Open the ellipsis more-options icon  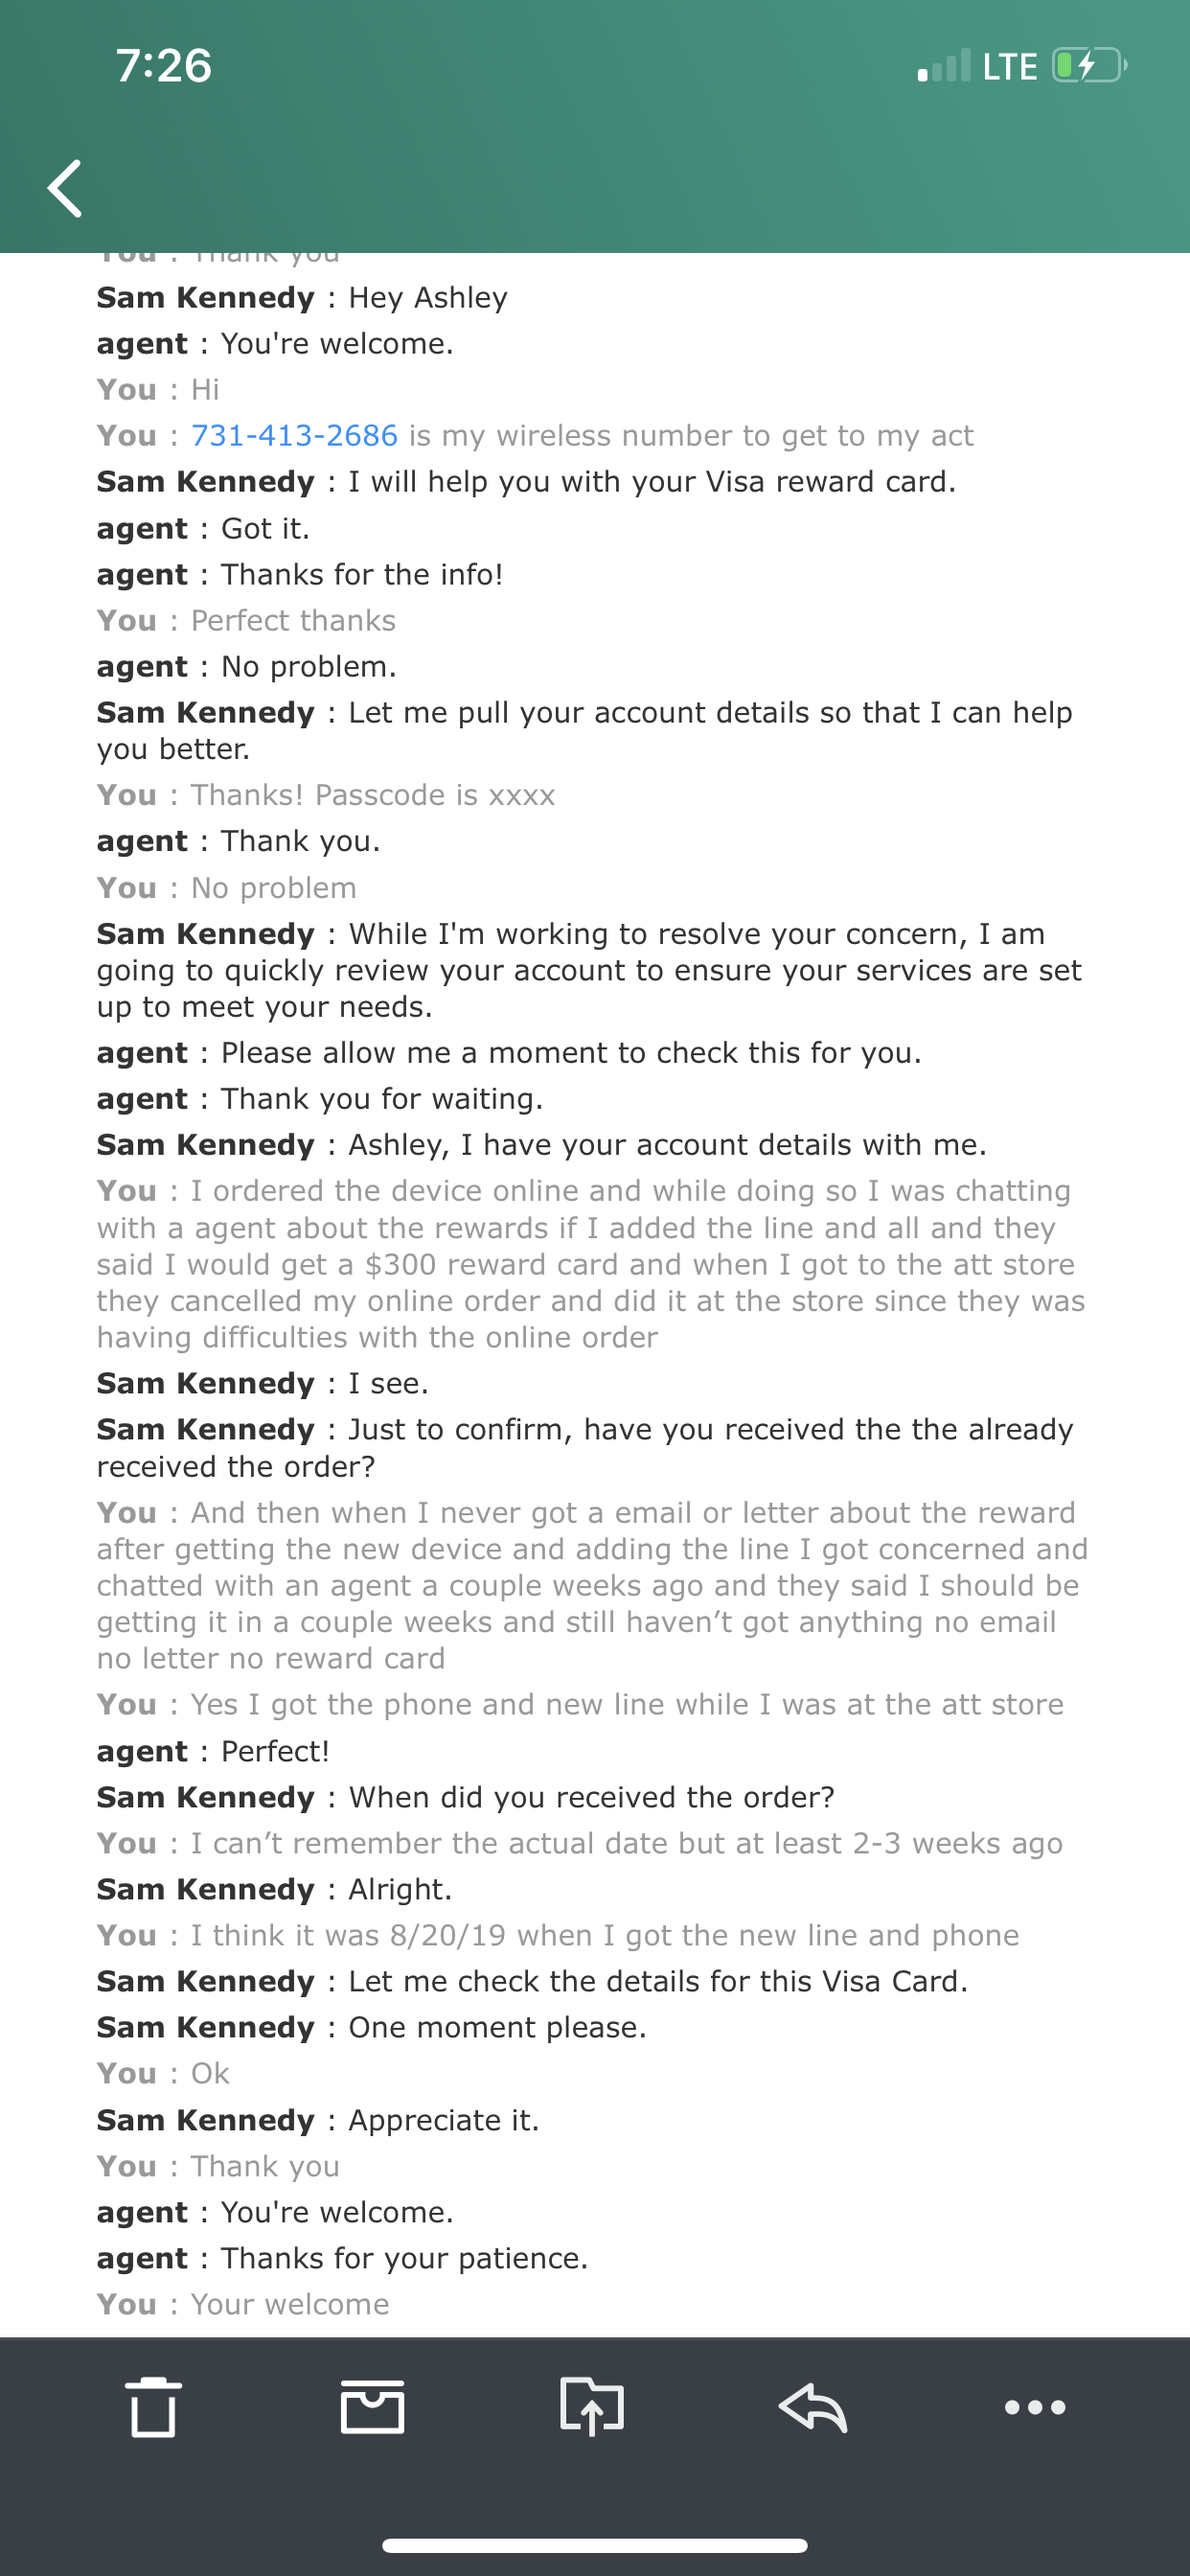[x=1035, y=2407]
